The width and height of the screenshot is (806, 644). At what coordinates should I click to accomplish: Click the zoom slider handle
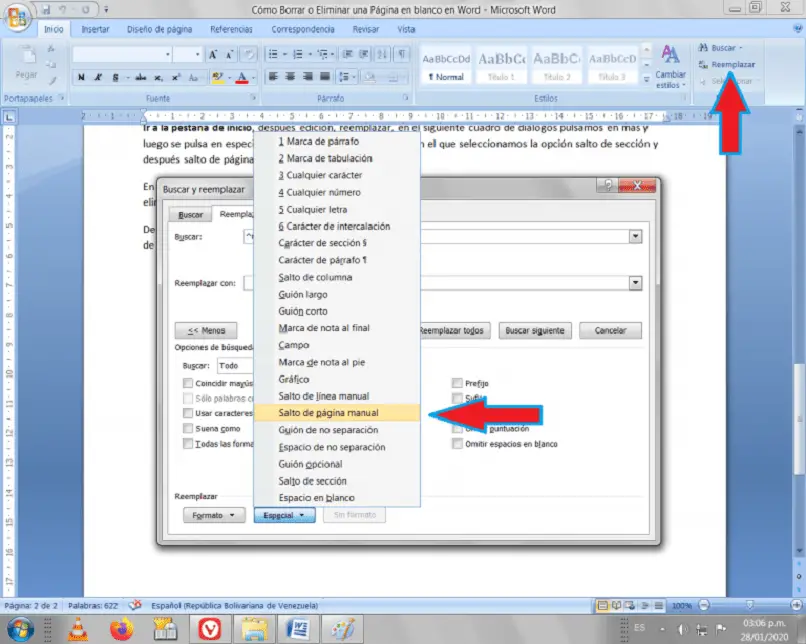(x=749, y=605)
